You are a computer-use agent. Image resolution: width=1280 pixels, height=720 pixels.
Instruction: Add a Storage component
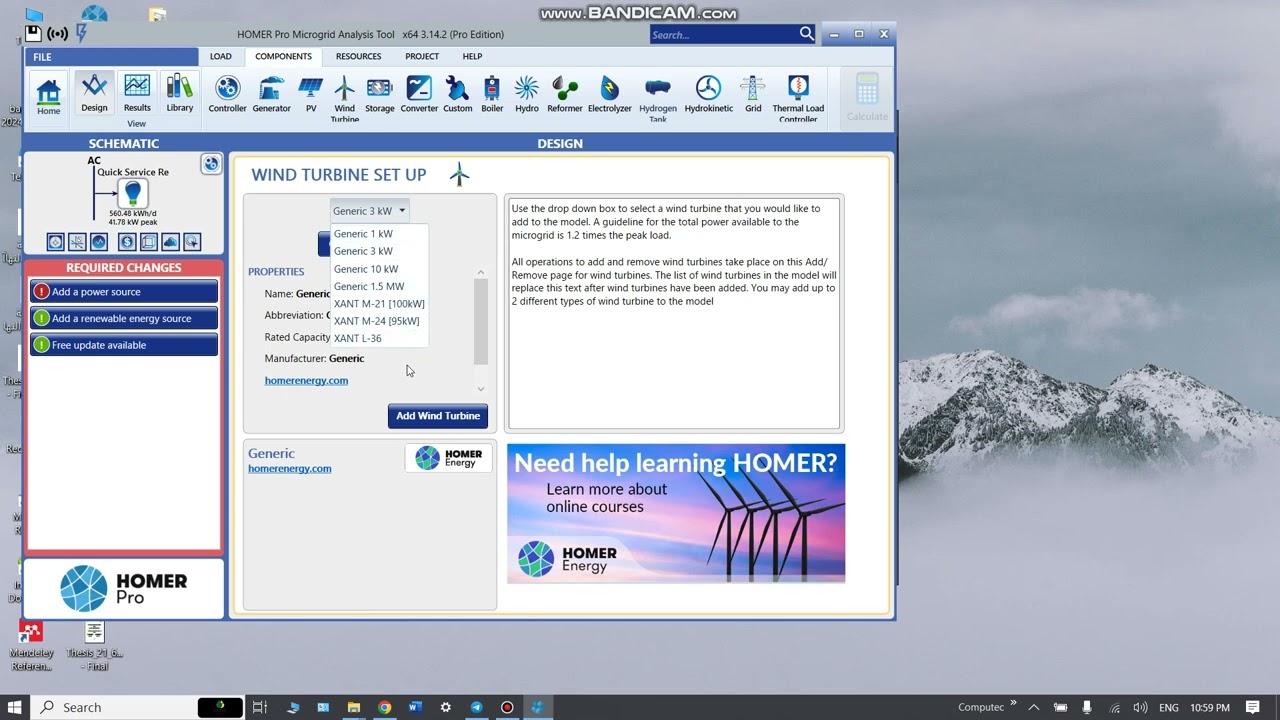coord(380,95)
